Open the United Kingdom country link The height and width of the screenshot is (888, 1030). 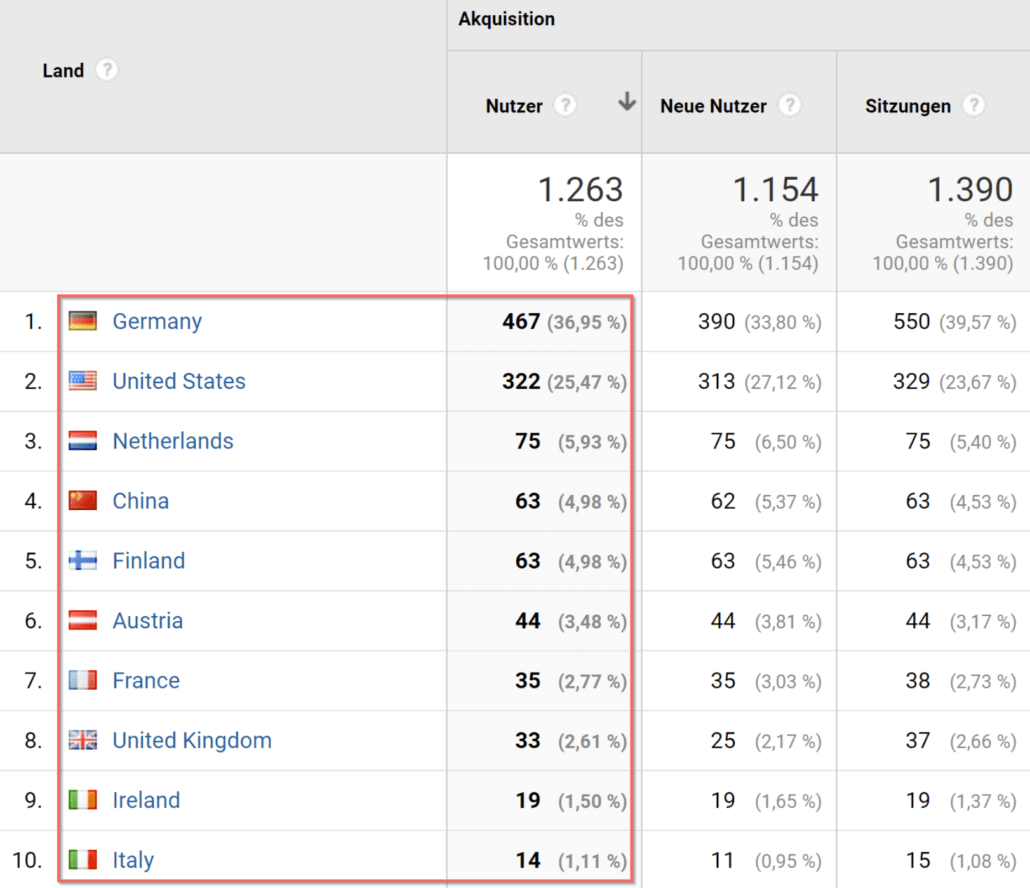pos(192,740)
